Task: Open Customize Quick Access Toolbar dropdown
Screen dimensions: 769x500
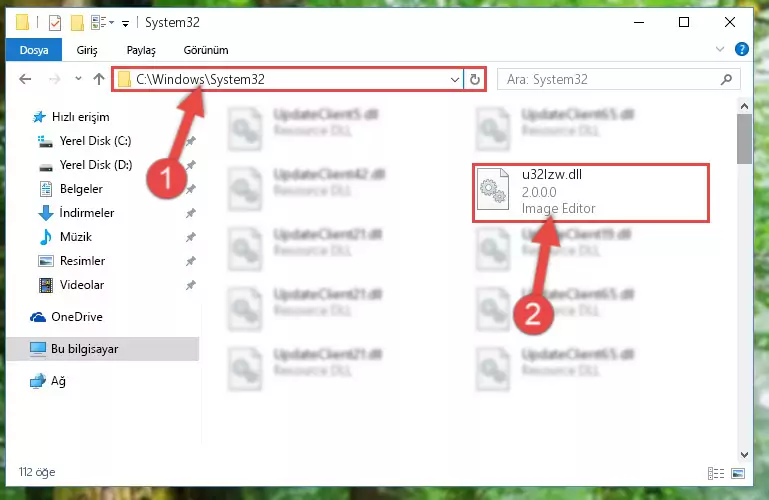Action: (x=126, y=23)
